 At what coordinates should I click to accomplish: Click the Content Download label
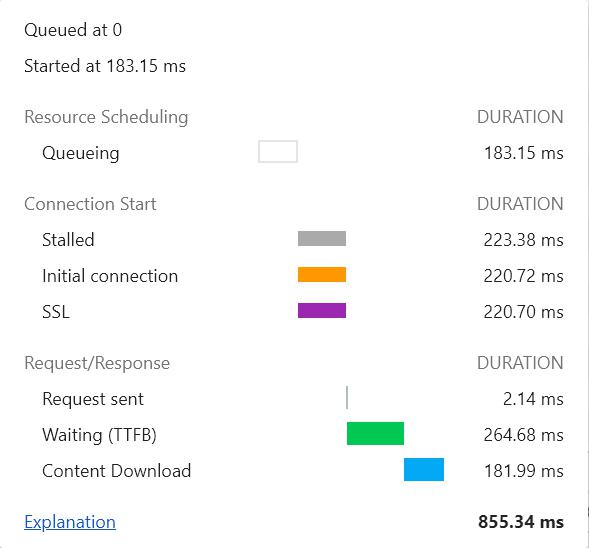coord(116,471)
